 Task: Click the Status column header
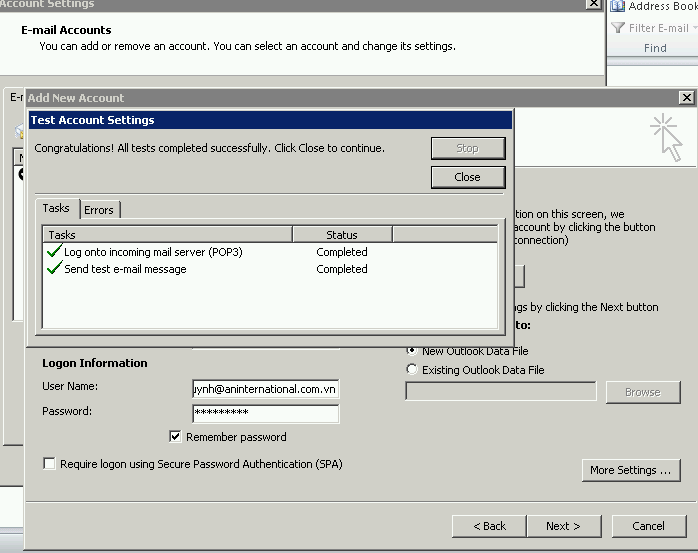pos(342,234)
